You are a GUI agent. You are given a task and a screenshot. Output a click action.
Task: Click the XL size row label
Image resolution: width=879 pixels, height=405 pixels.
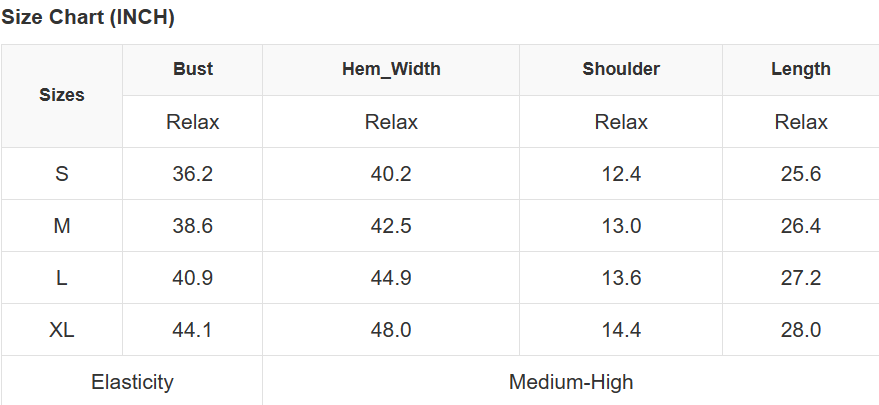tap(62, 330)
